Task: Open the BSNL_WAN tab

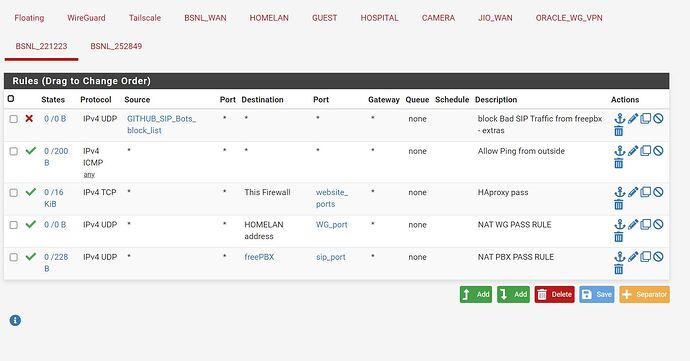Action: 205,18
